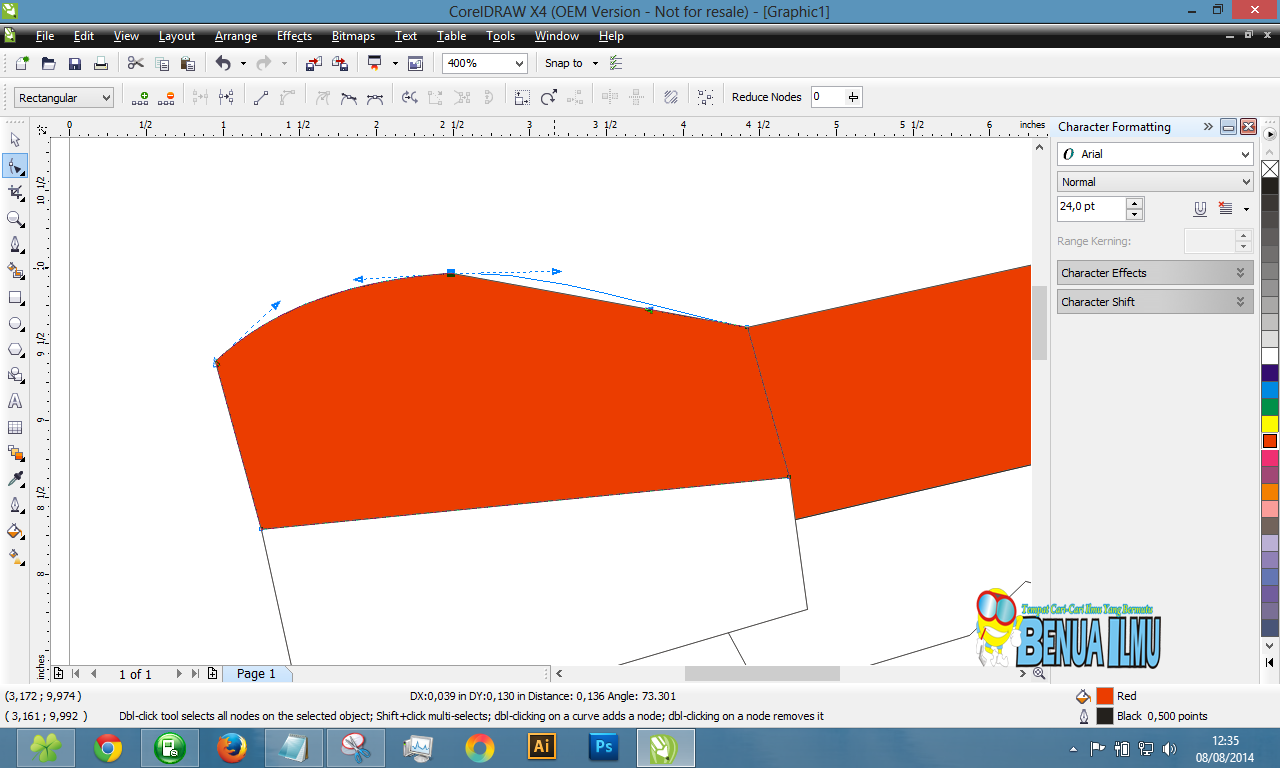Click the Snap to button
This screenshot has height=768, width=1280.
point(563,63)
